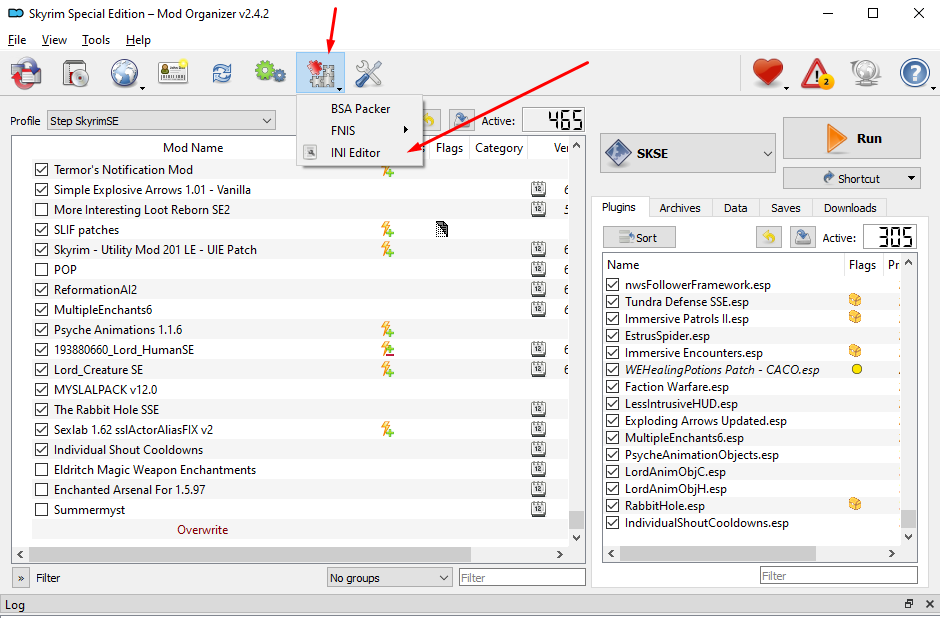Open the Profiles ID card icon

point(173,73)
